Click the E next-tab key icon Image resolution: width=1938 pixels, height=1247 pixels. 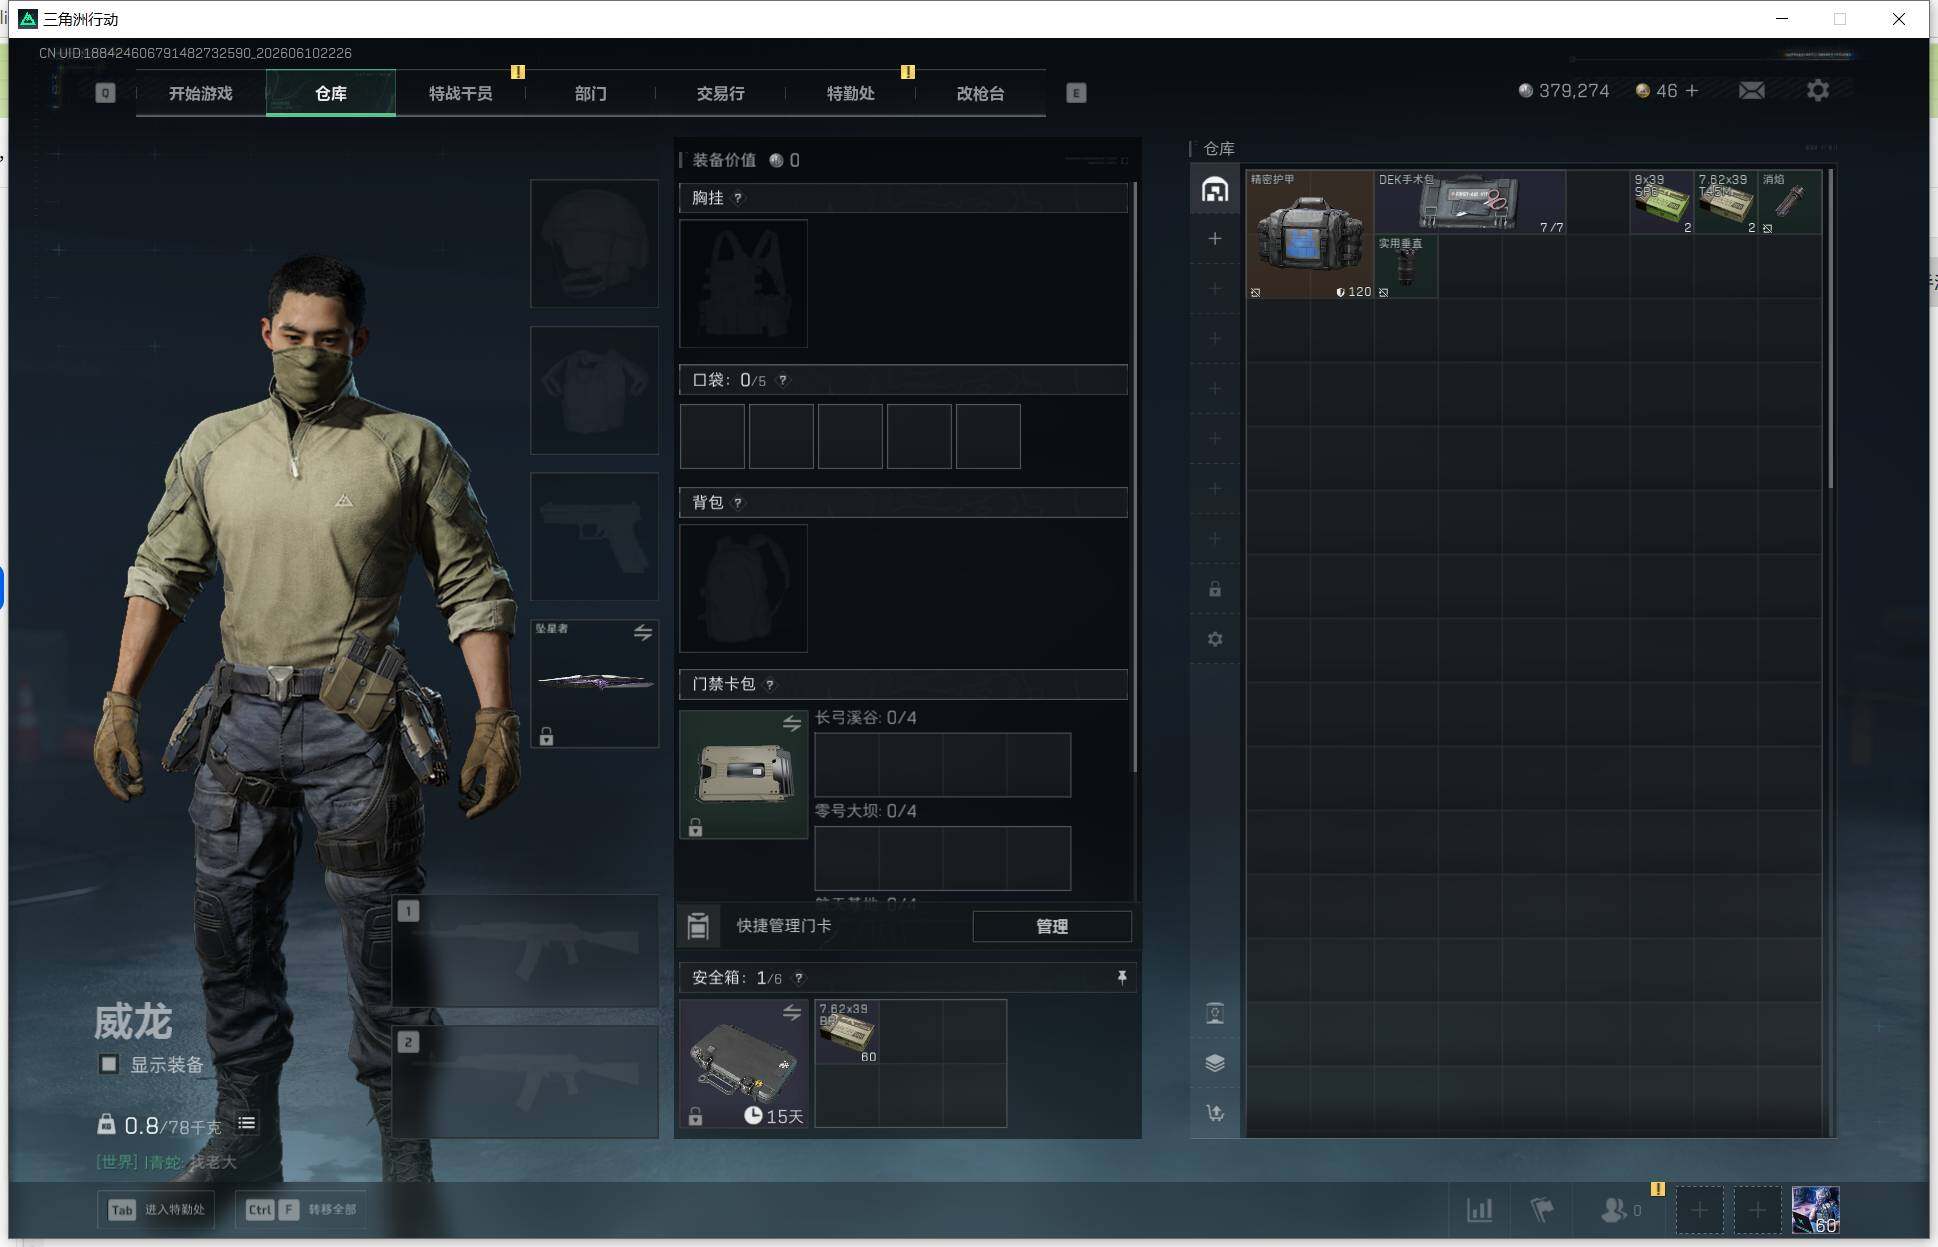(1076, 93)
